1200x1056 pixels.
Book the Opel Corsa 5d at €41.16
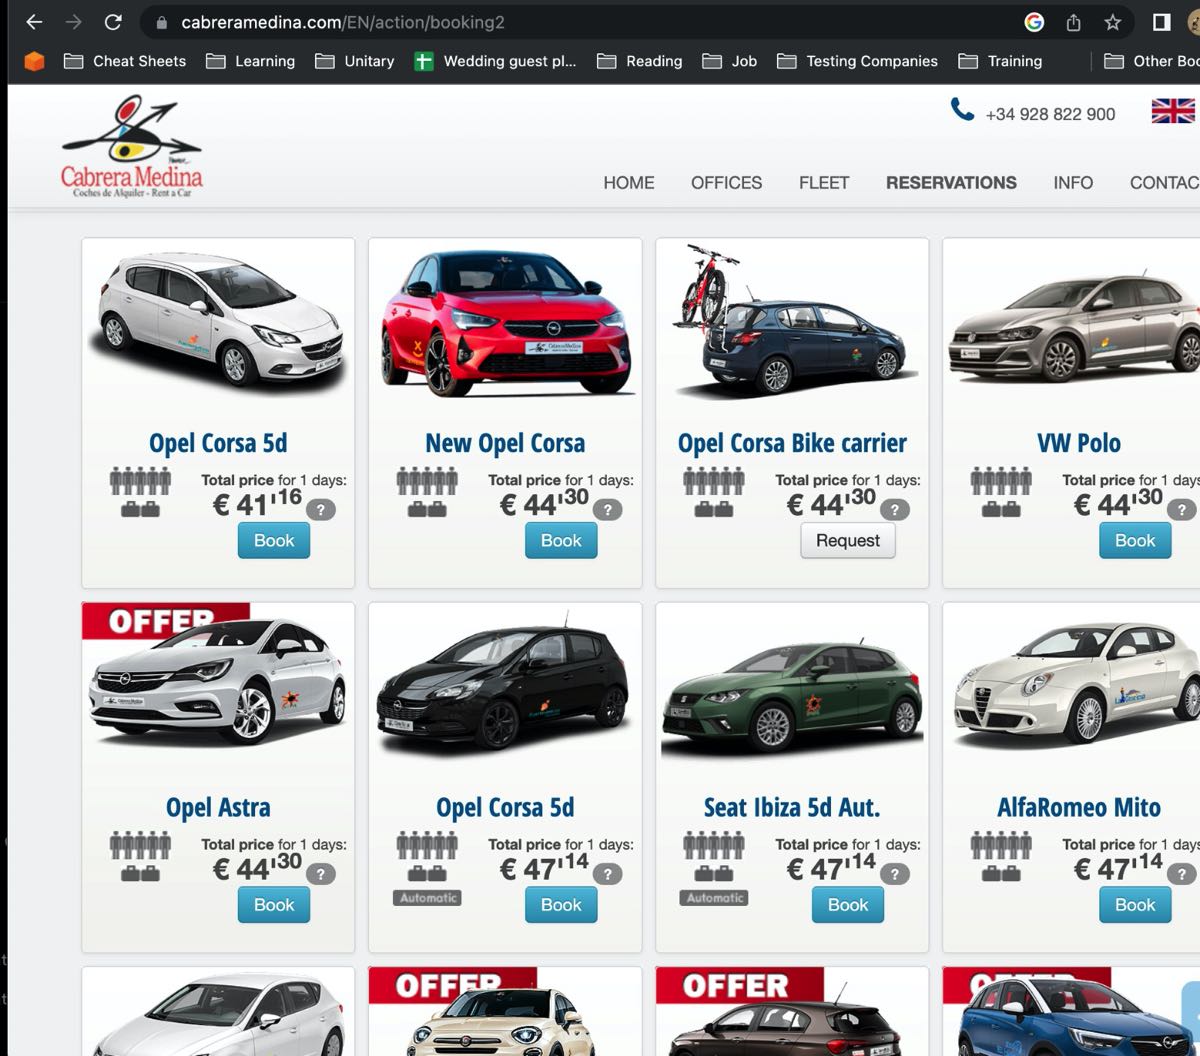pyautogui.click(x=274, y=540)
